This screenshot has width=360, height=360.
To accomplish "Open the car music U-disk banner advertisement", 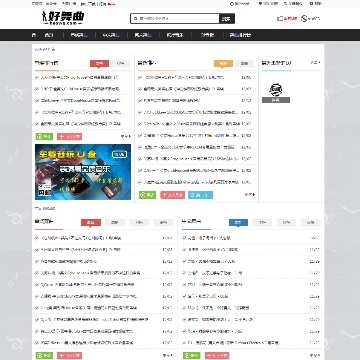I will click(83, 172).
